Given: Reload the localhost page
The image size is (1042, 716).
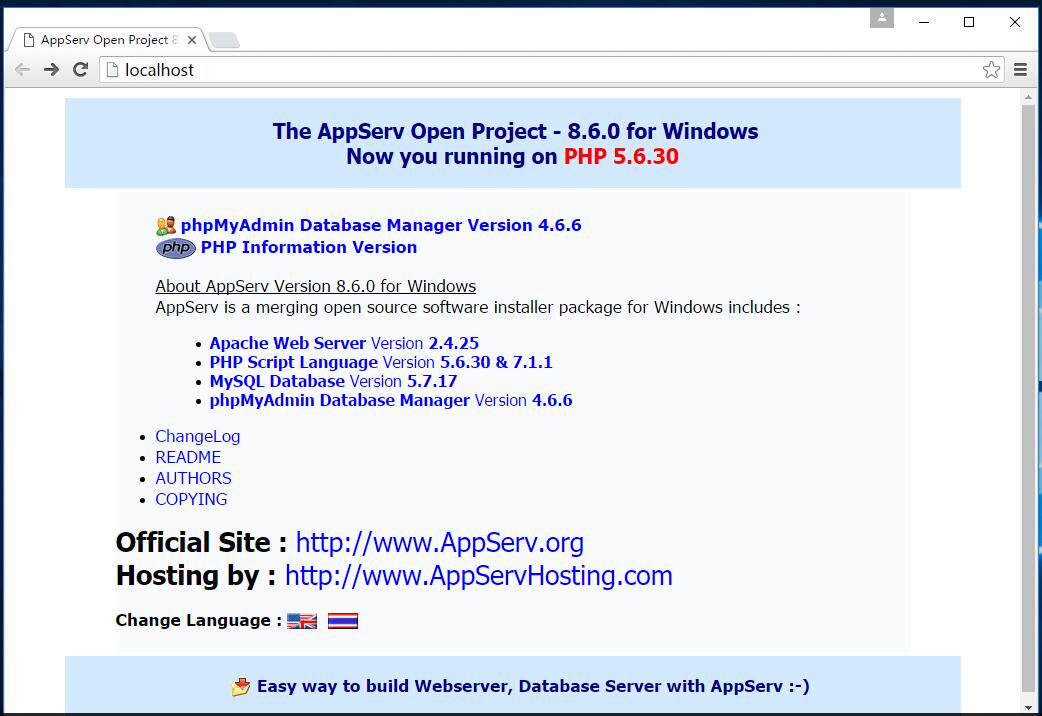Looking at the screenshot, I should tap(80, 70).
